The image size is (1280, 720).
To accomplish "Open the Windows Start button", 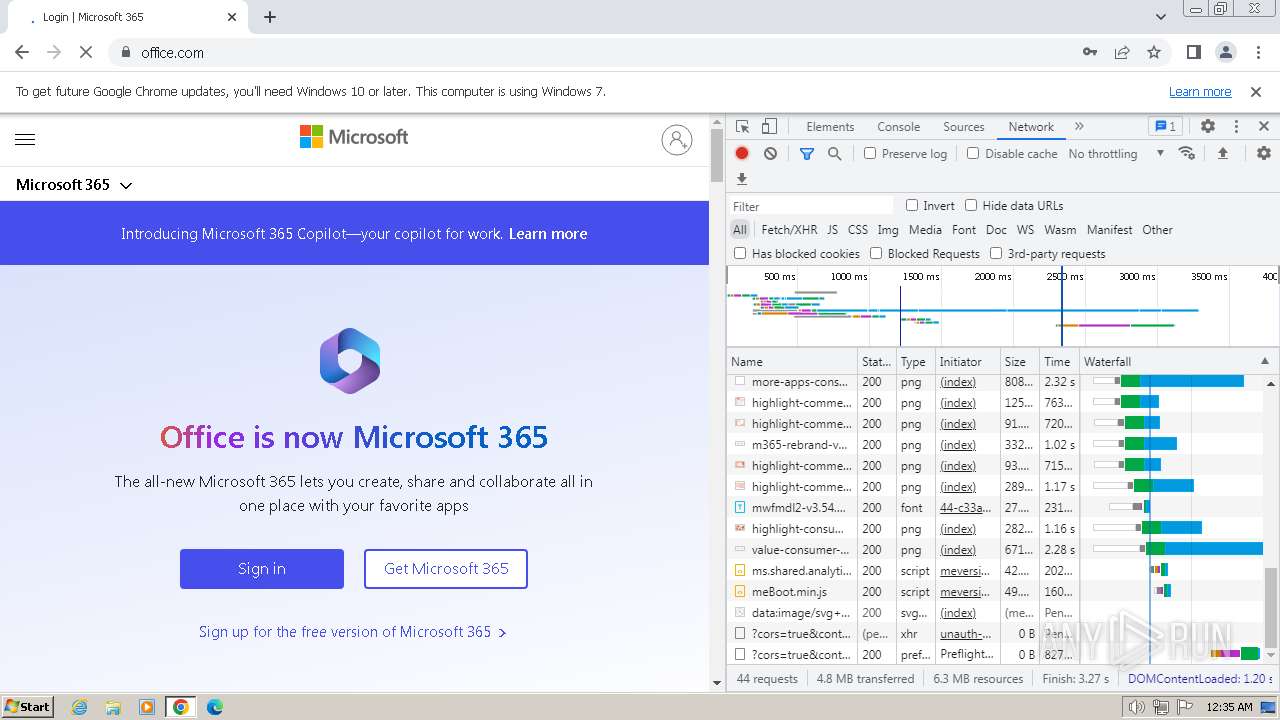I will pos(28,706).
